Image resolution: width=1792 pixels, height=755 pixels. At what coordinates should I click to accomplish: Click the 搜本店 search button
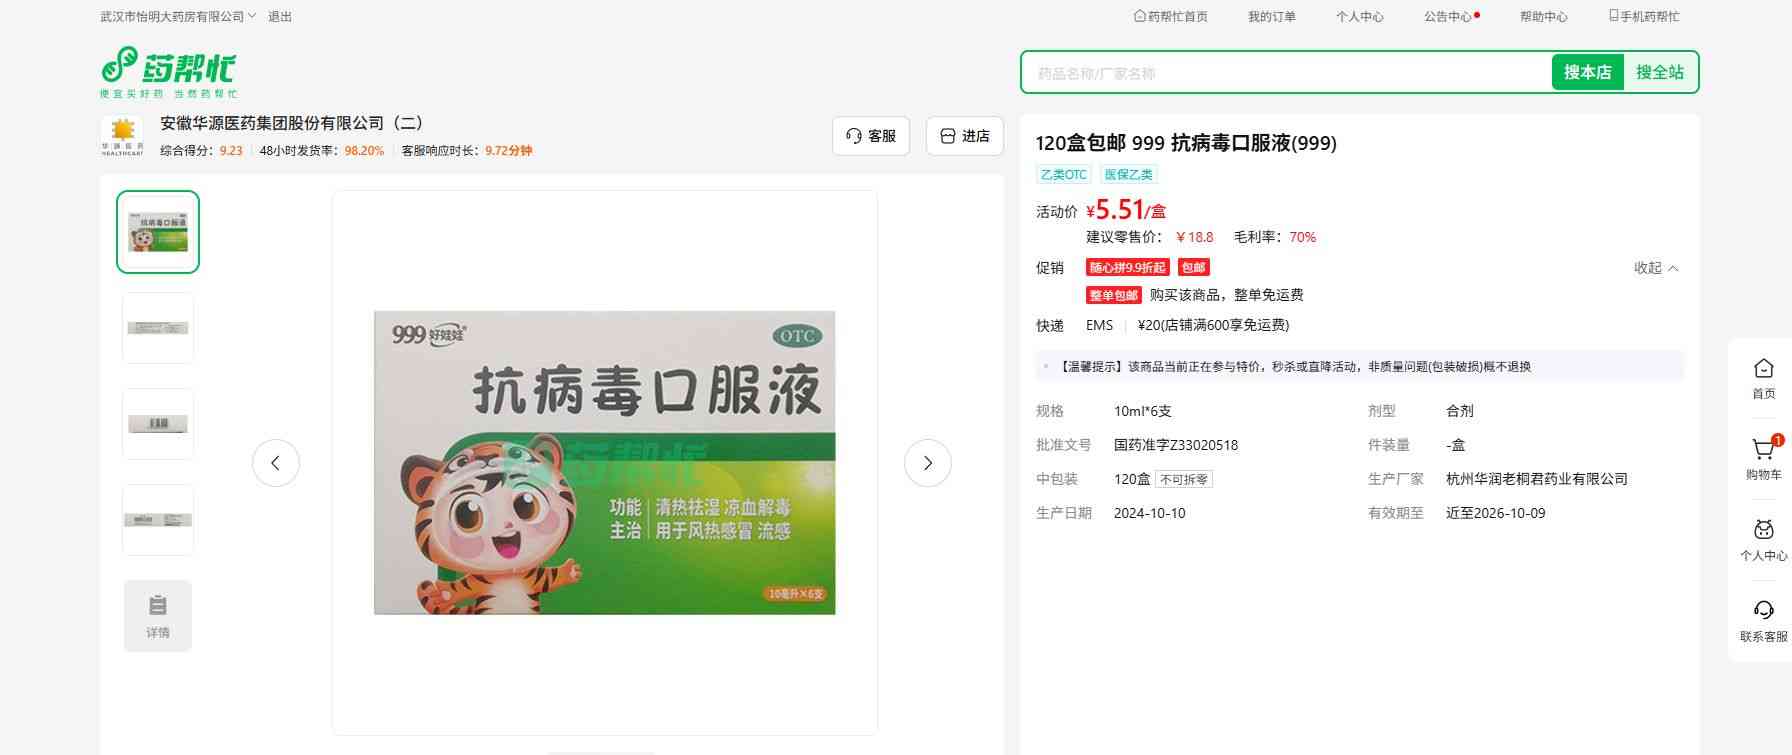pyautogui.click(x=1587, y=72)
